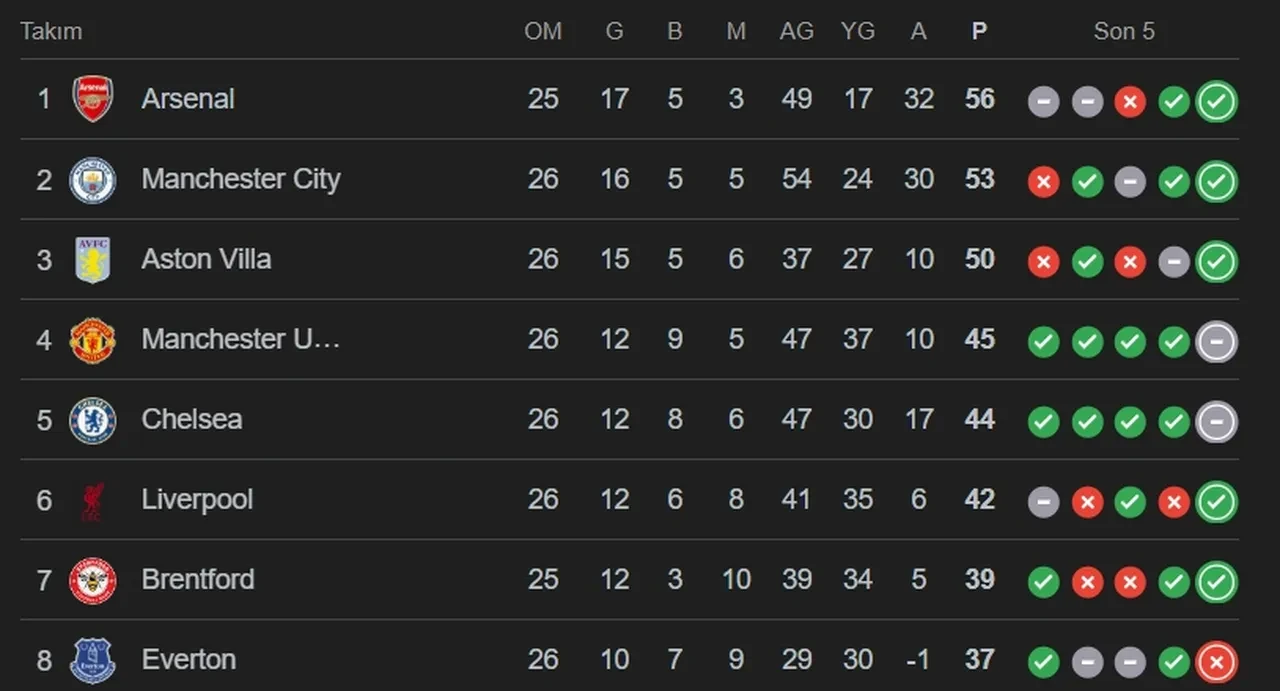The width and height of the screenshot is (1280, 691).
Task: Click the Son 5 column header
Action: click(x=1124, y=31)
